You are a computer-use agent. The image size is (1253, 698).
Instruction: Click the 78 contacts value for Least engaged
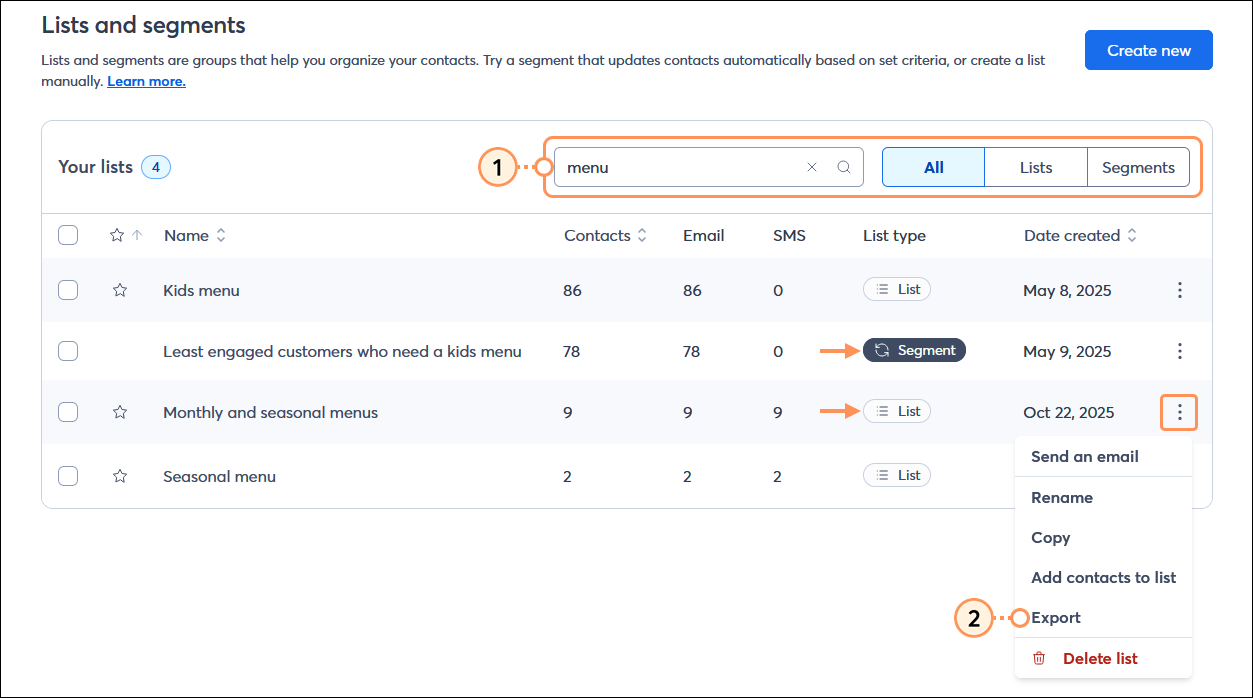pyautogui.click(x=572, y=351)
